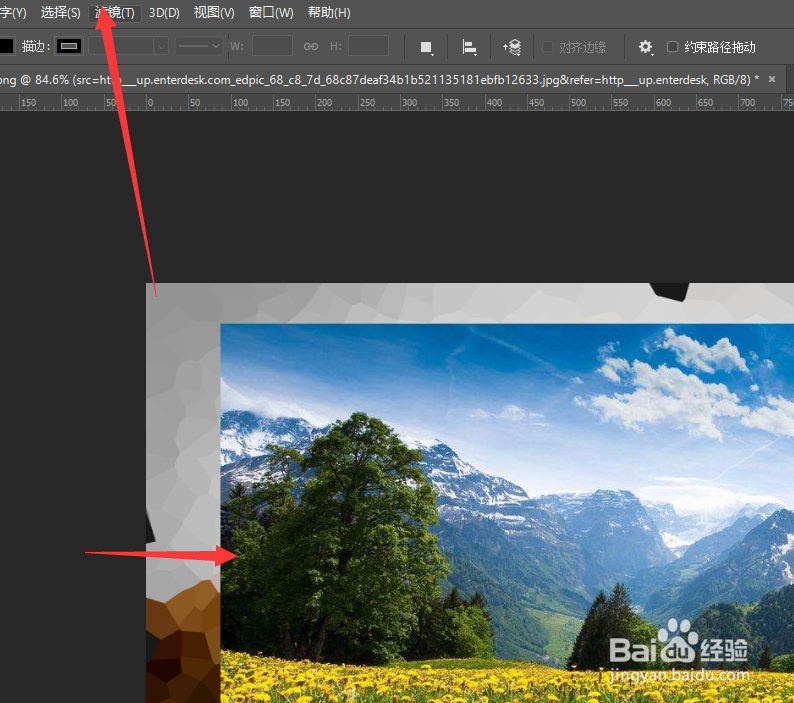The width and height of the screenshot is (794, 703).
Task: Open the stroke line style dropdown
Action: (199, 47)
